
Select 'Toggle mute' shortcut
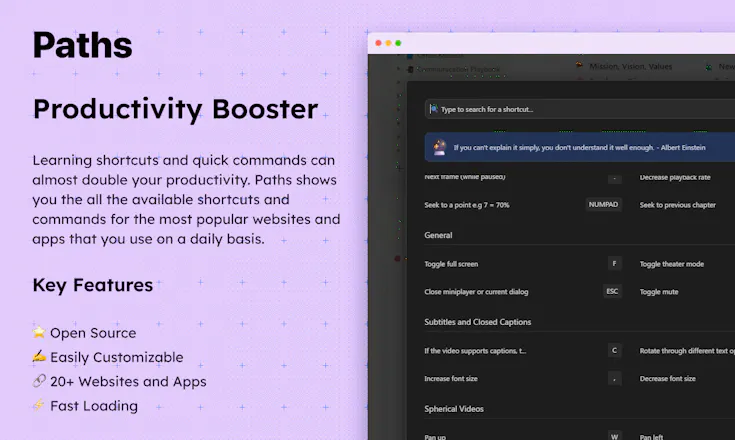click(659, 291)
